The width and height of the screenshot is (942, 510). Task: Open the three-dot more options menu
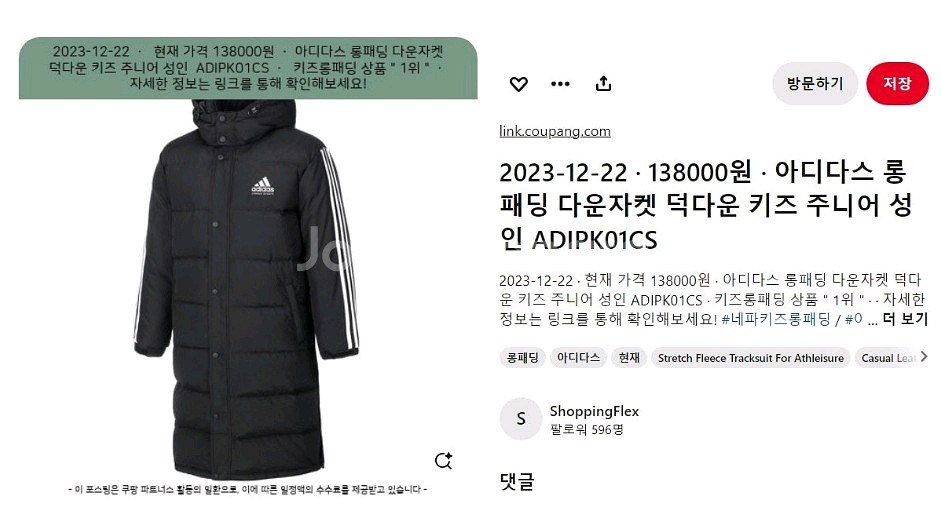coord(560,84)
